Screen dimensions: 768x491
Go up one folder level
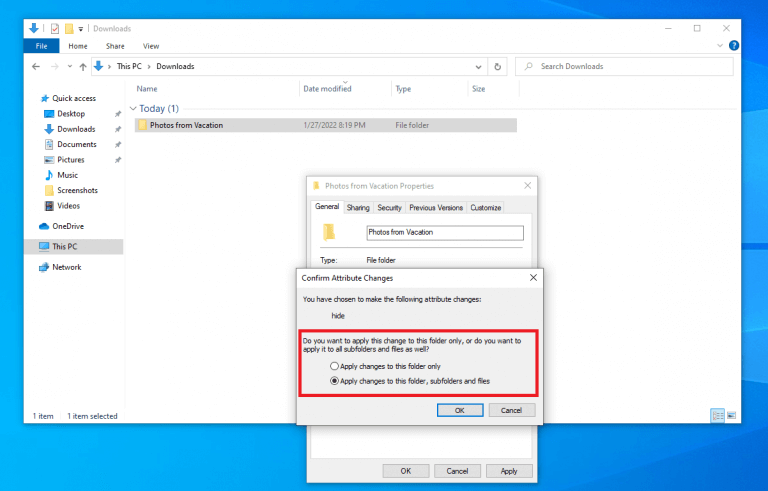point(83,67)
